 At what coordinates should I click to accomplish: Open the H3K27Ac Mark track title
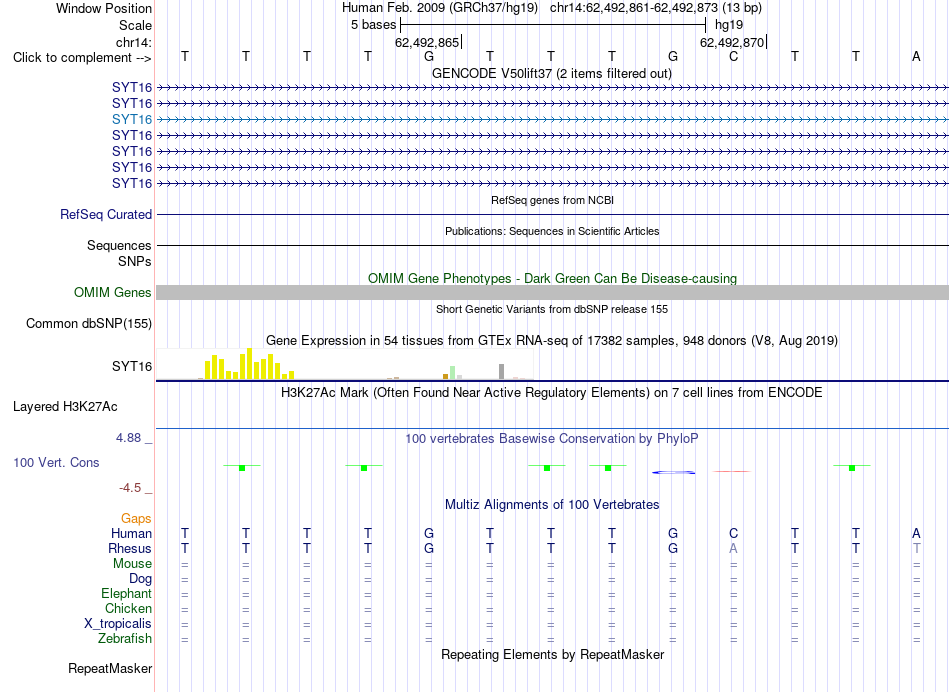coord(552,393)
